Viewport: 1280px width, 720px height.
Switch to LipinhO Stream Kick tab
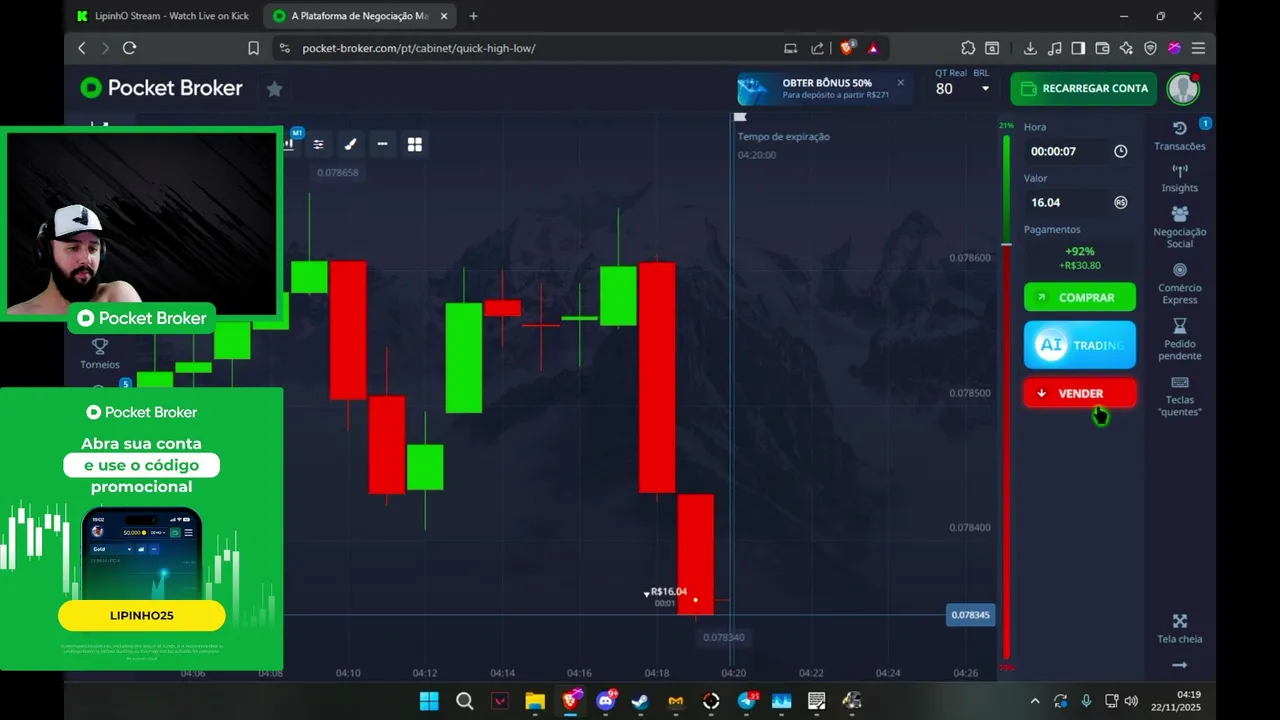point(163,16)
